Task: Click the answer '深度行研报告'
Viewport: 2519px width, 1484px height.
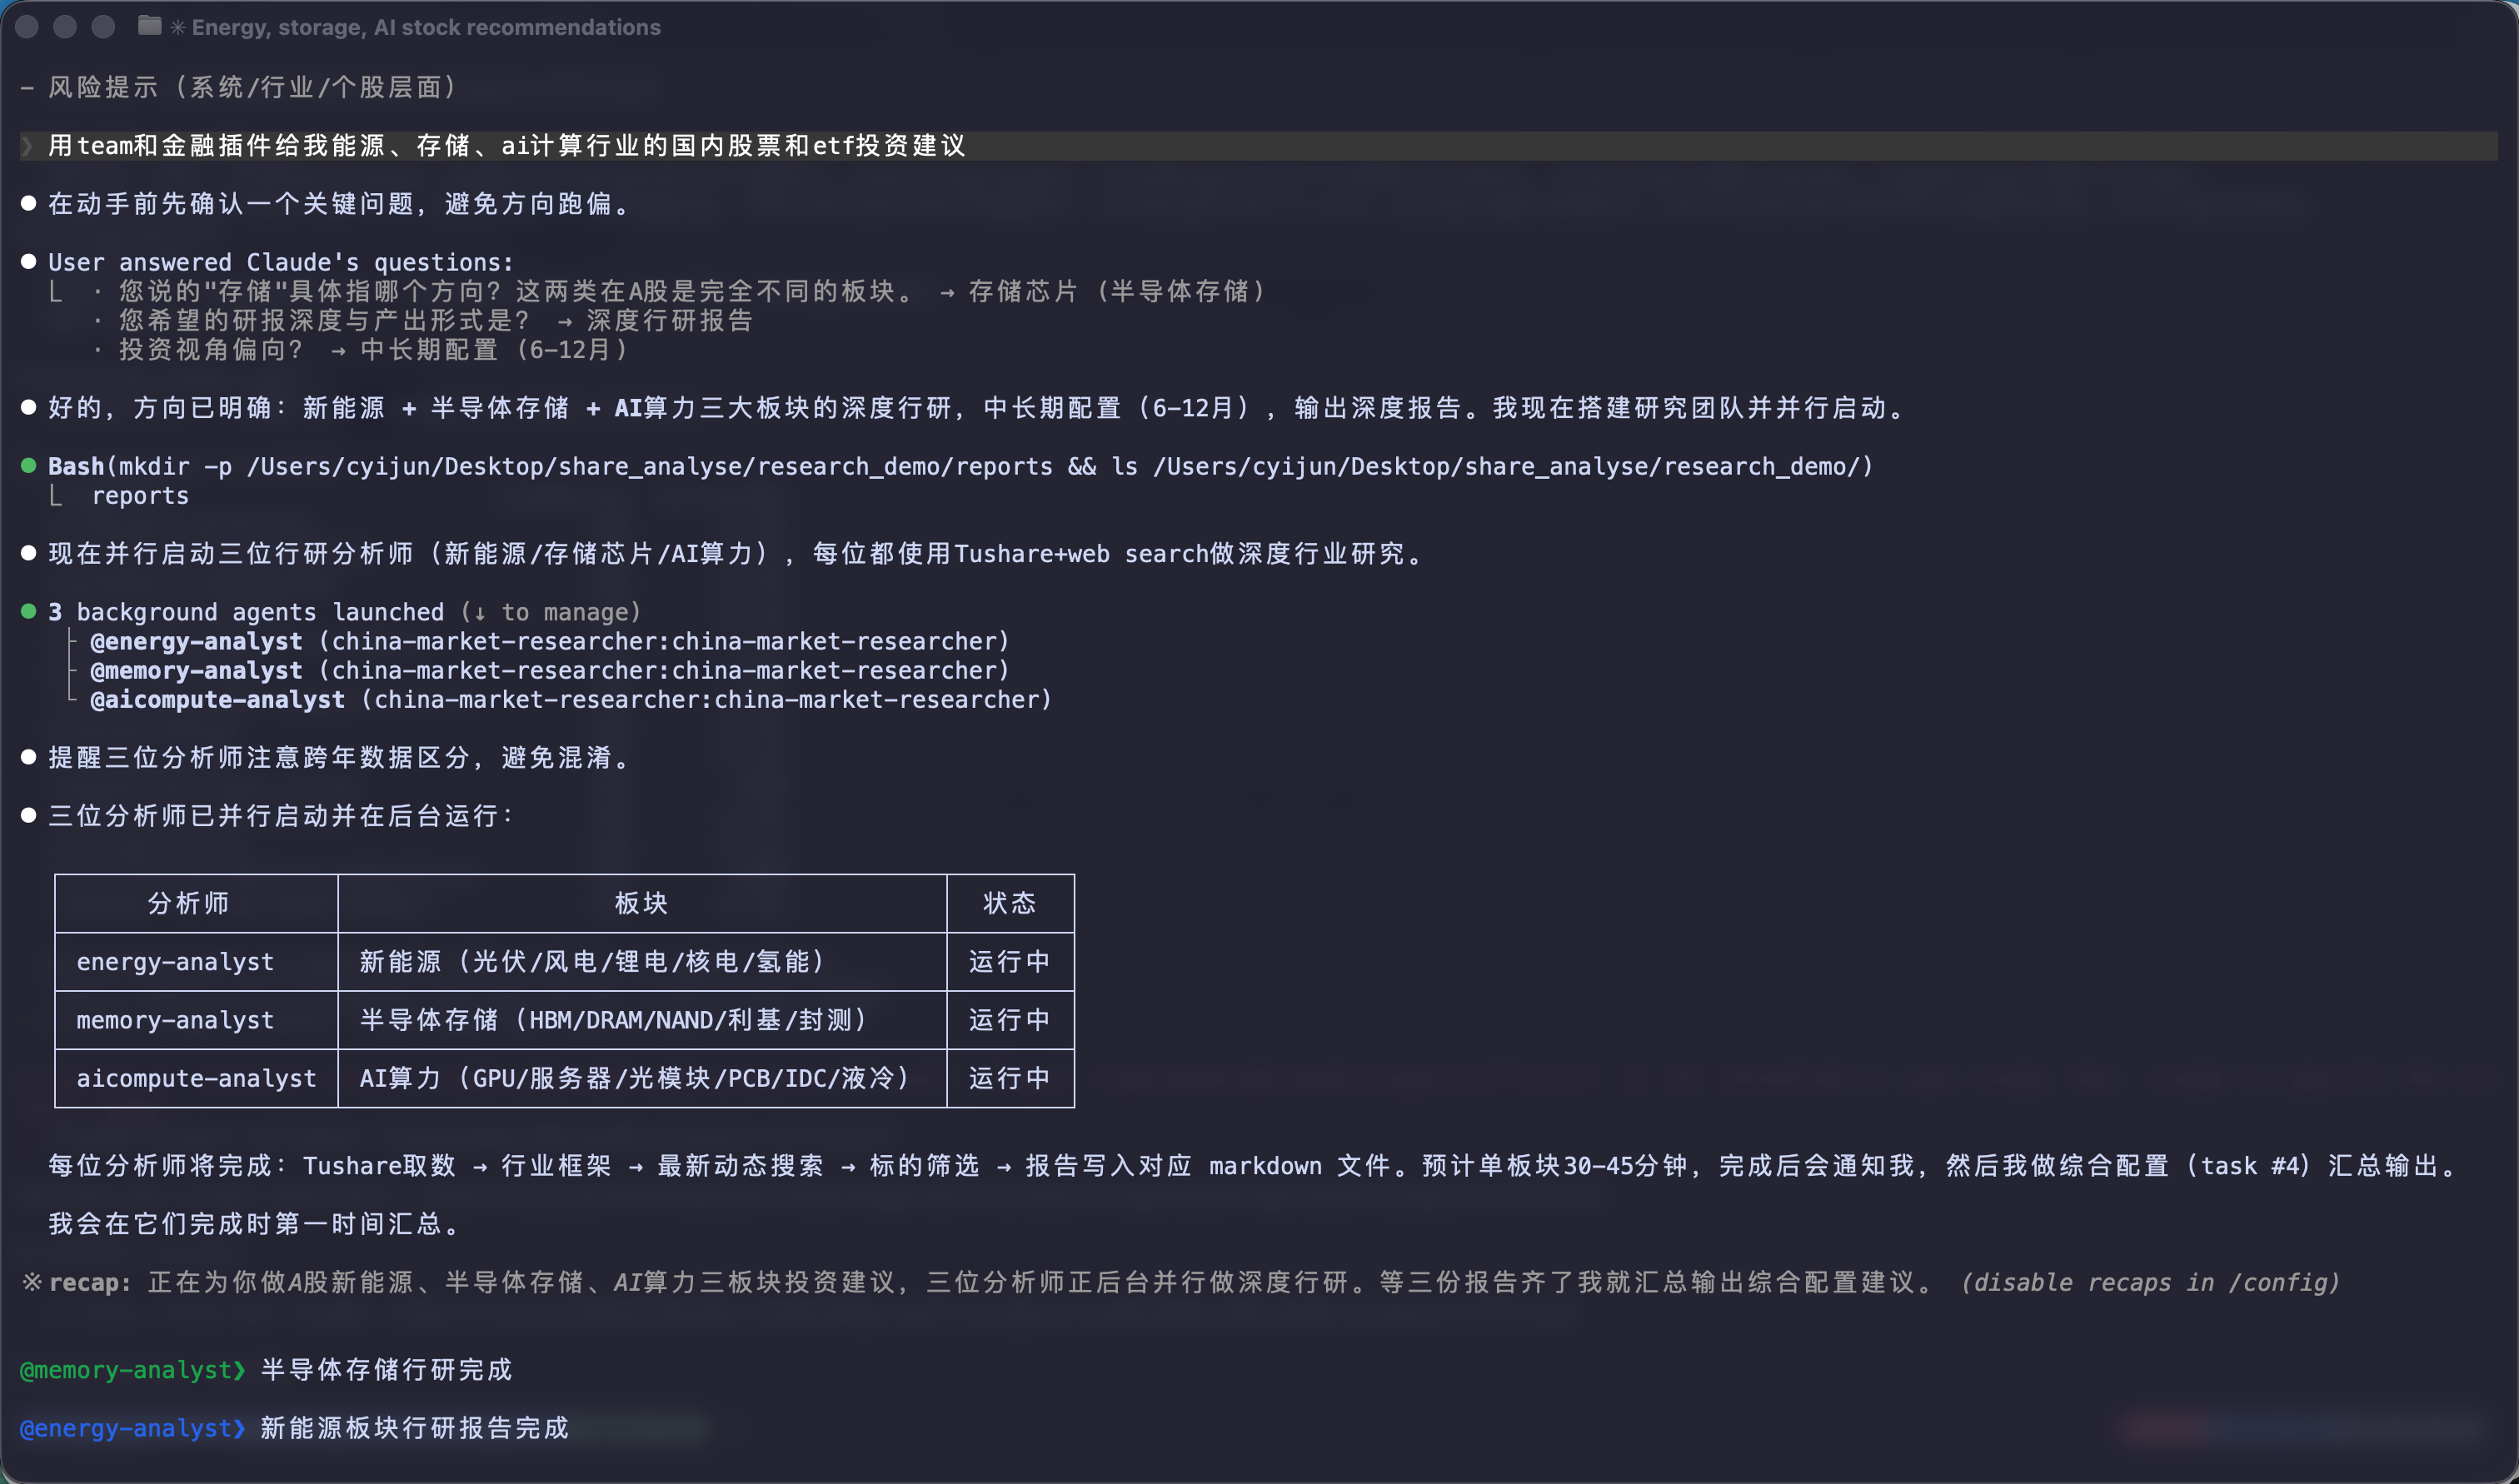Action: [x=669, y=320]
